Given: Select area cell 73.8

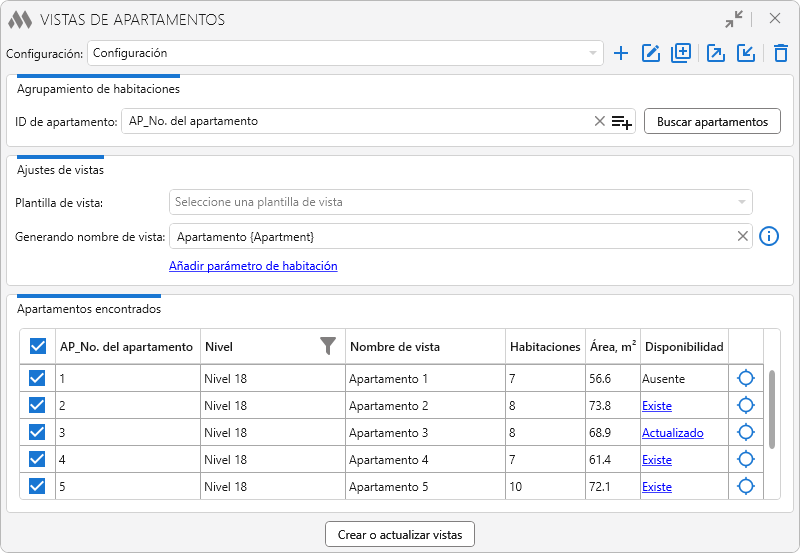Looking at the screenshot, I should click(613, 406).
